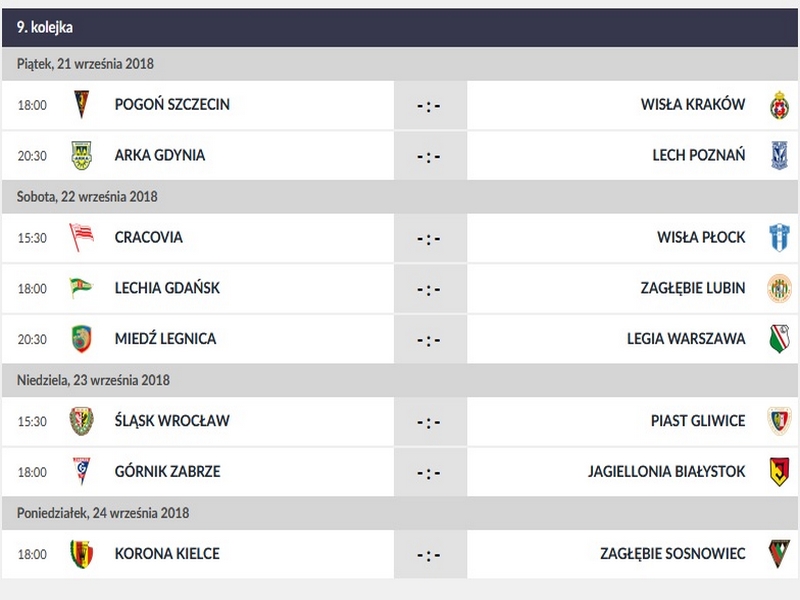This screenshot has height=600, width=800.
Task: Click the Miedź Legnica vs Legia score box
Action: point(430,339)
